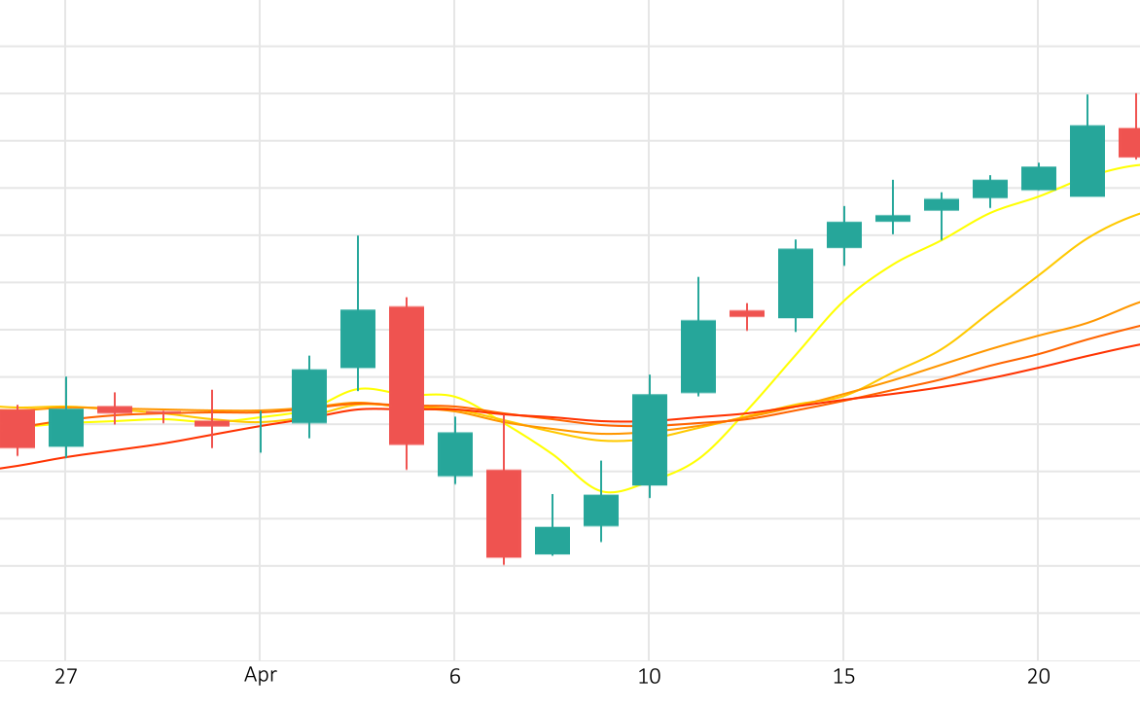The height and width of the screenshot is (710, 1140).
Task: Click the "20" date axis label
Action: [1038, 677]
